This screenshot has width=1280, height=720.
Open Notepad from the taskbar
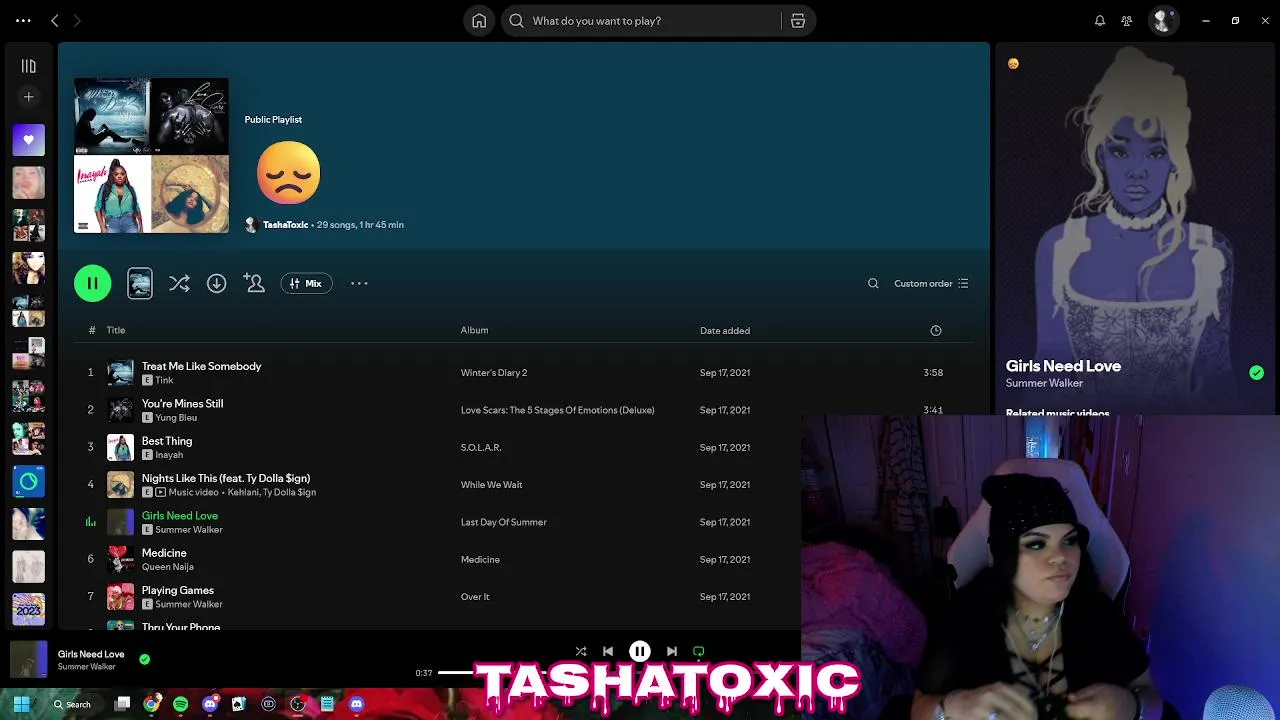(327, 704)
